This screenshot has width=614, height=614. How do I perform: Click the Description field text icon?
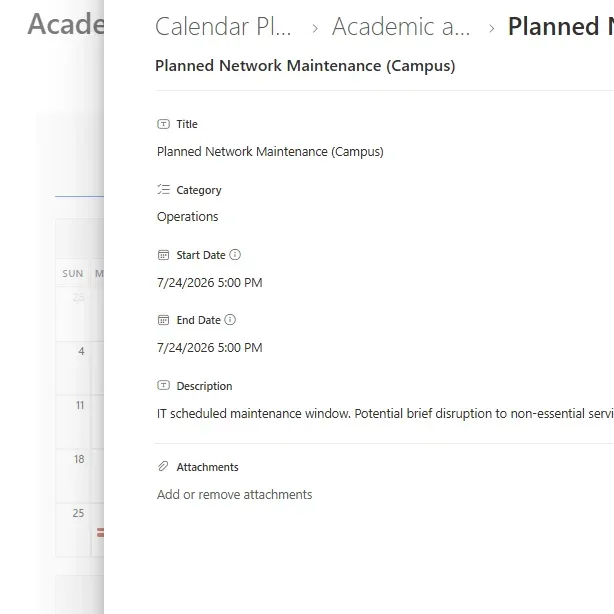point(164,386)
